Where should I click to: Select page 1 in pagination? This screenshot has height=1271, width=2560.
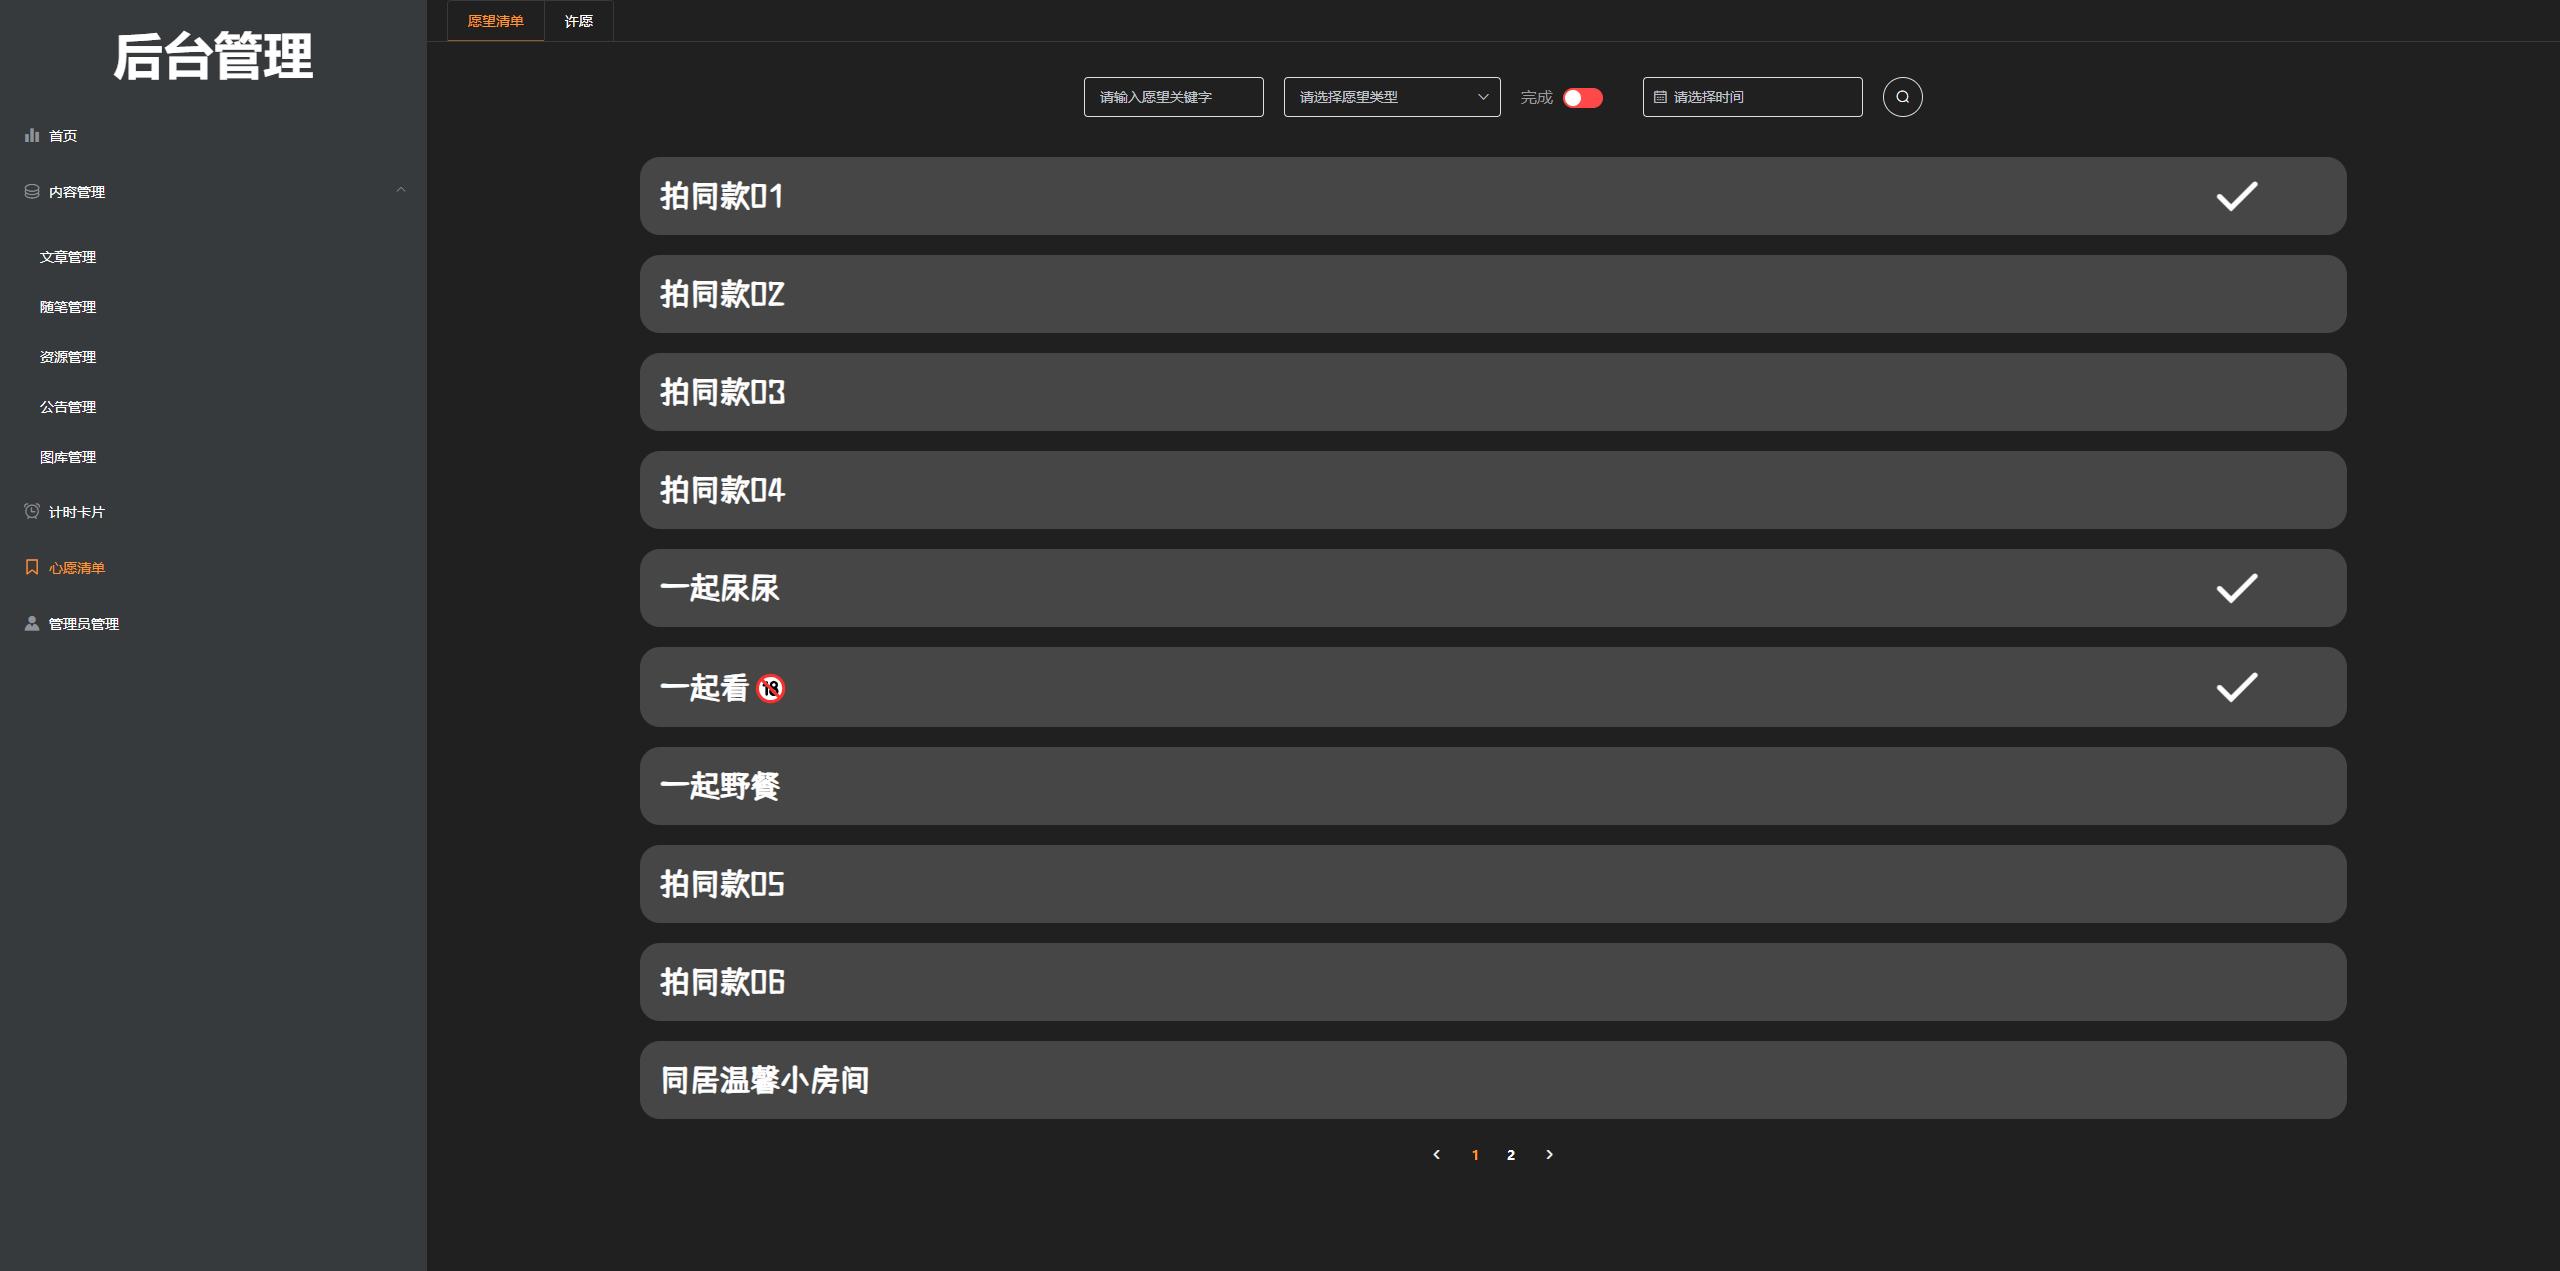(x=1475, y=1155)
